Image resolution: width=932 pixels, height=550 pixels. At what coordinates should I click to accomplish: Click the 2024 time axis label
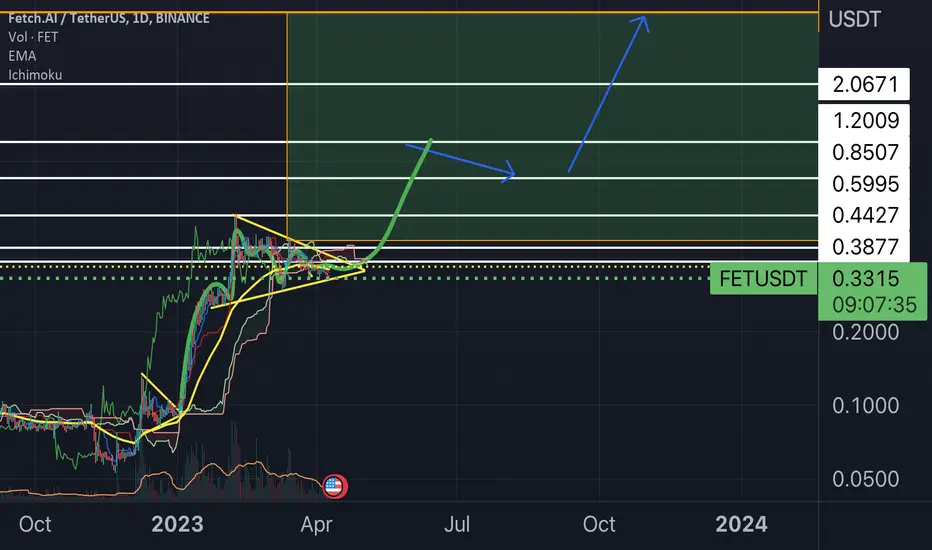741,524
